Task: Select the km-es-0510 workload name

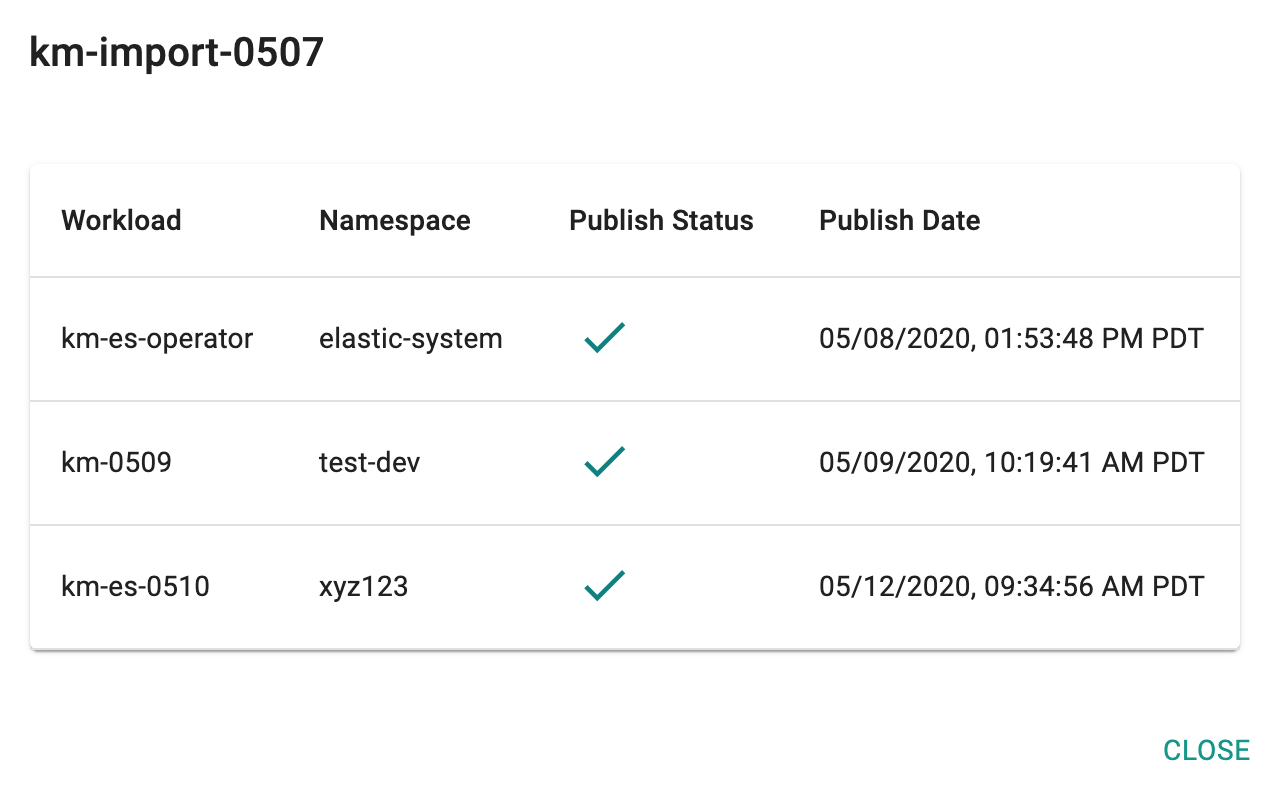Action: pyautogui.click(x=135, y=586)
